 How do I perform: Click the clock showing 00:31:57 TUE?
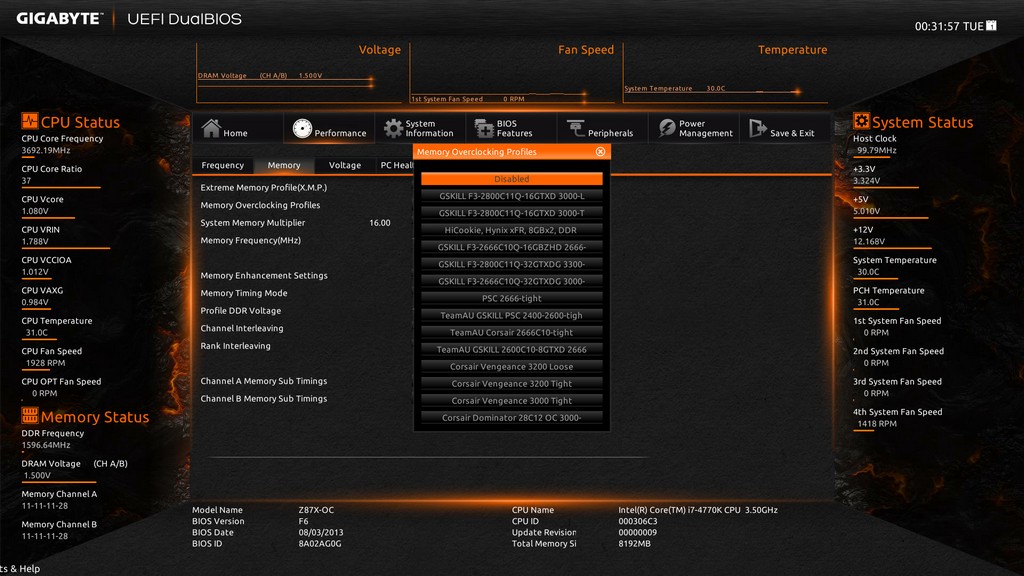(949, 26)
